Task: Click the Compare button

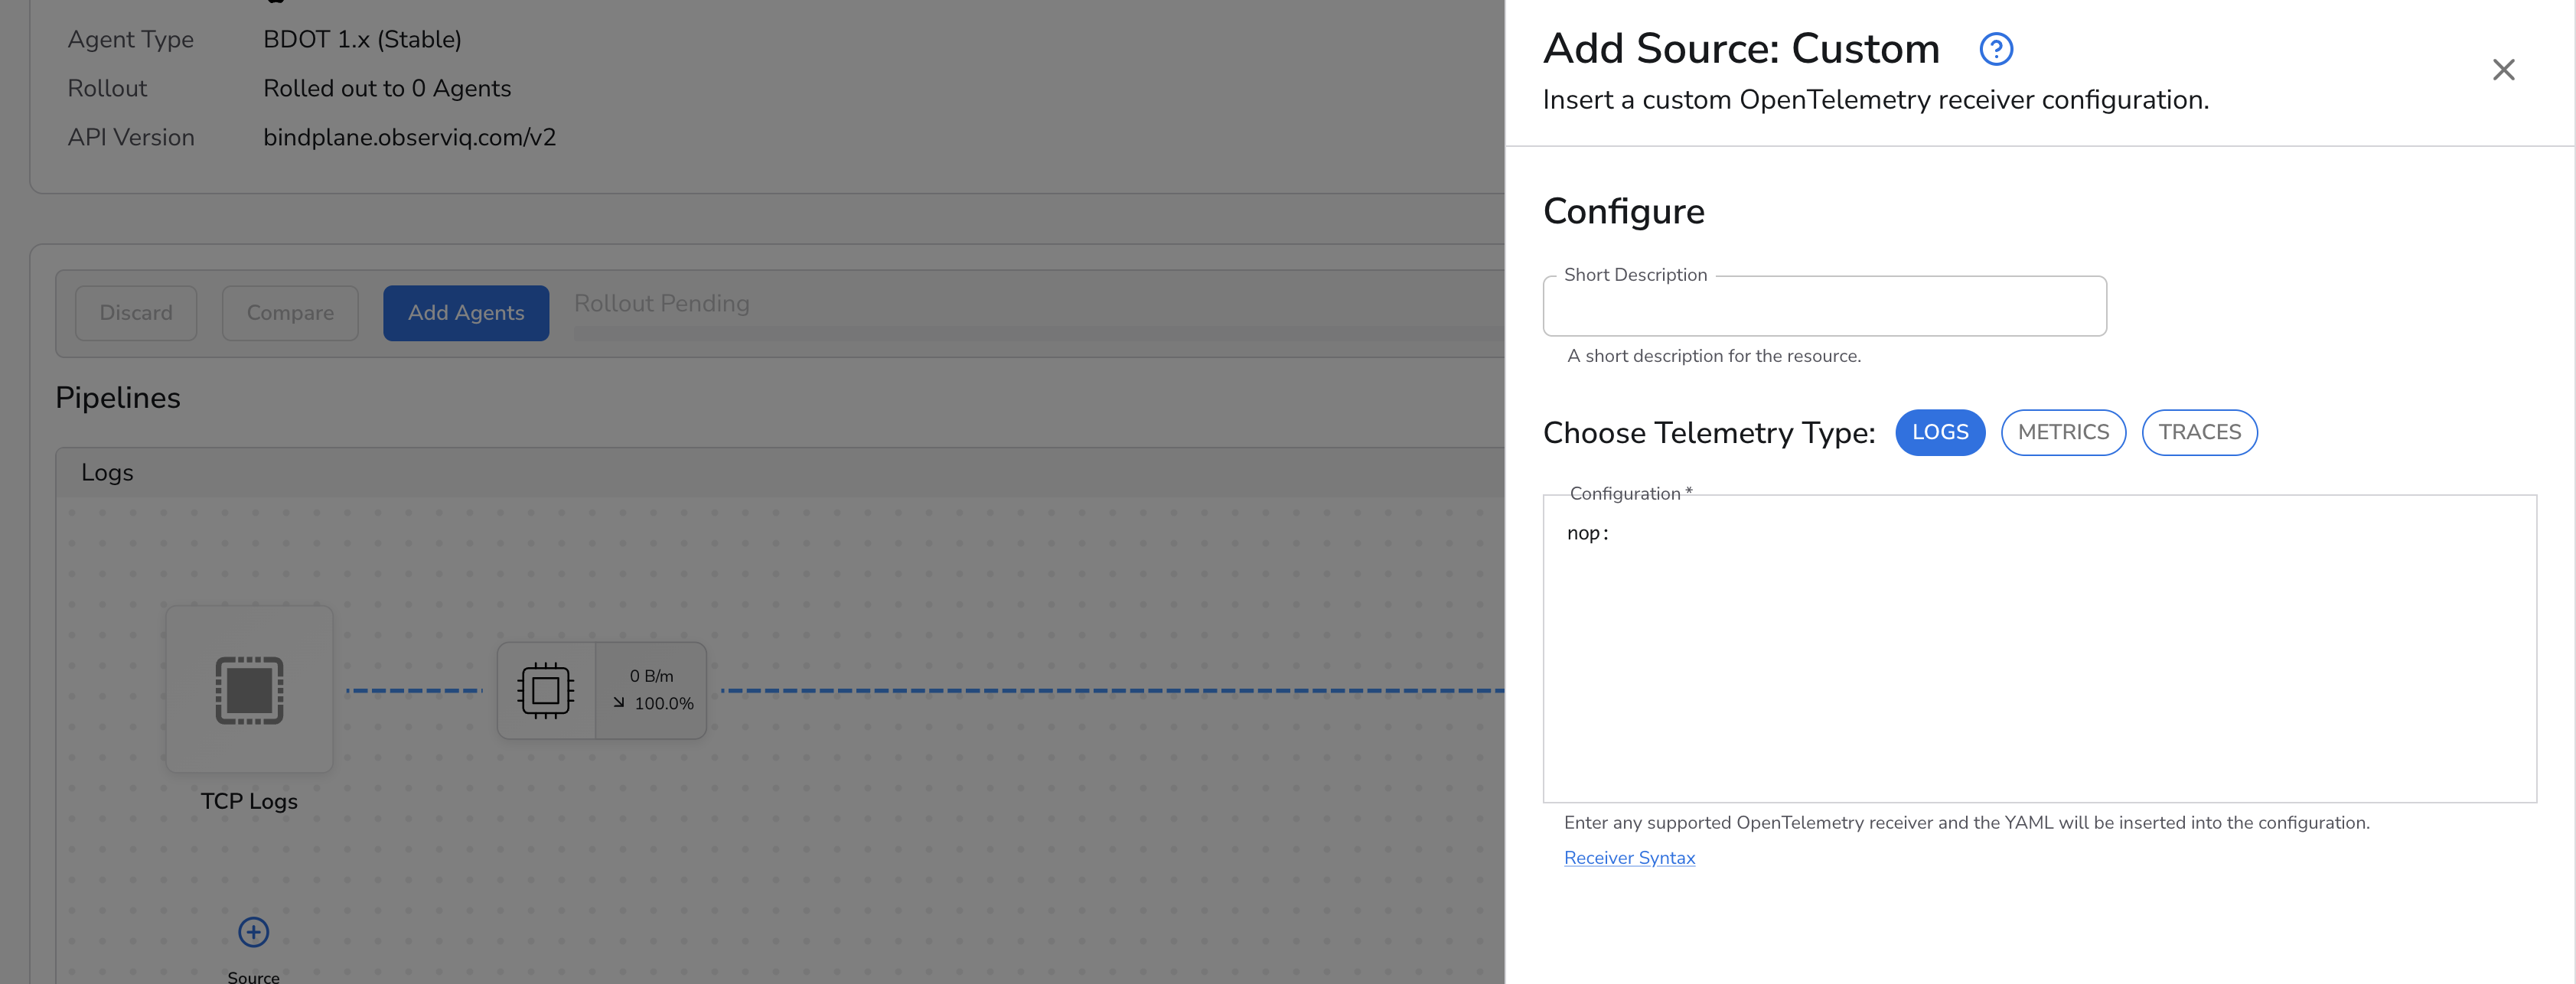Action: 290,313
